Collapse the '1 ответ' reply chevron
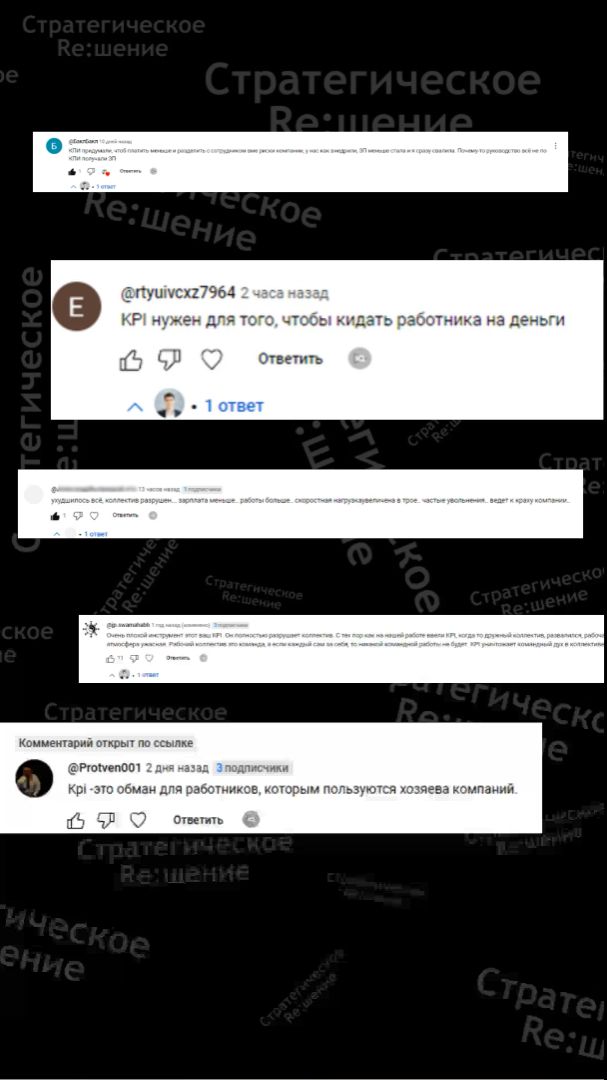Screen dimensions: 607x1080 pos(136,407)
